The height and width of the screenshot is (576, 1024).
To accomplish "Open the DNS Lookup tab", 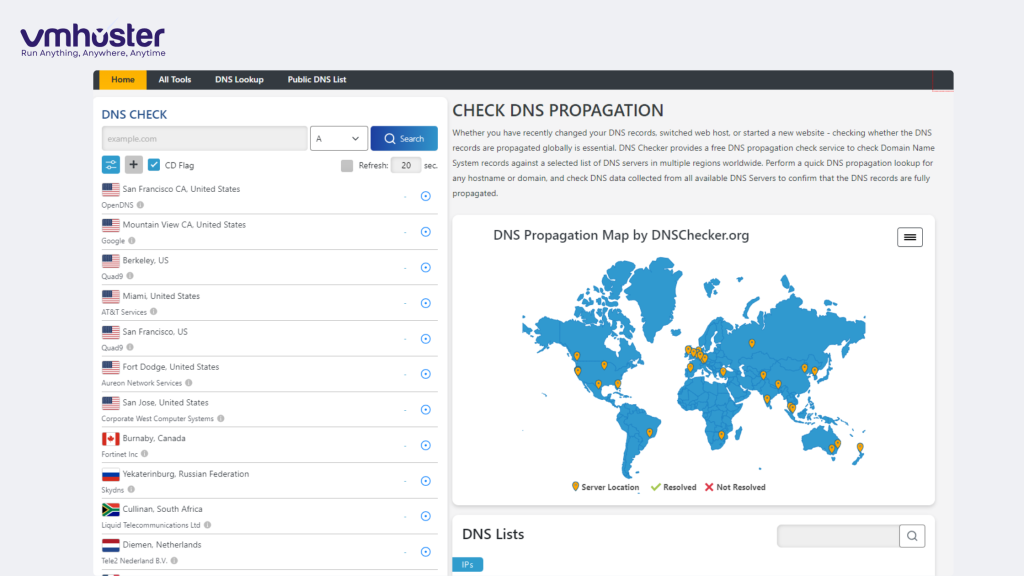I will [239, 80].
